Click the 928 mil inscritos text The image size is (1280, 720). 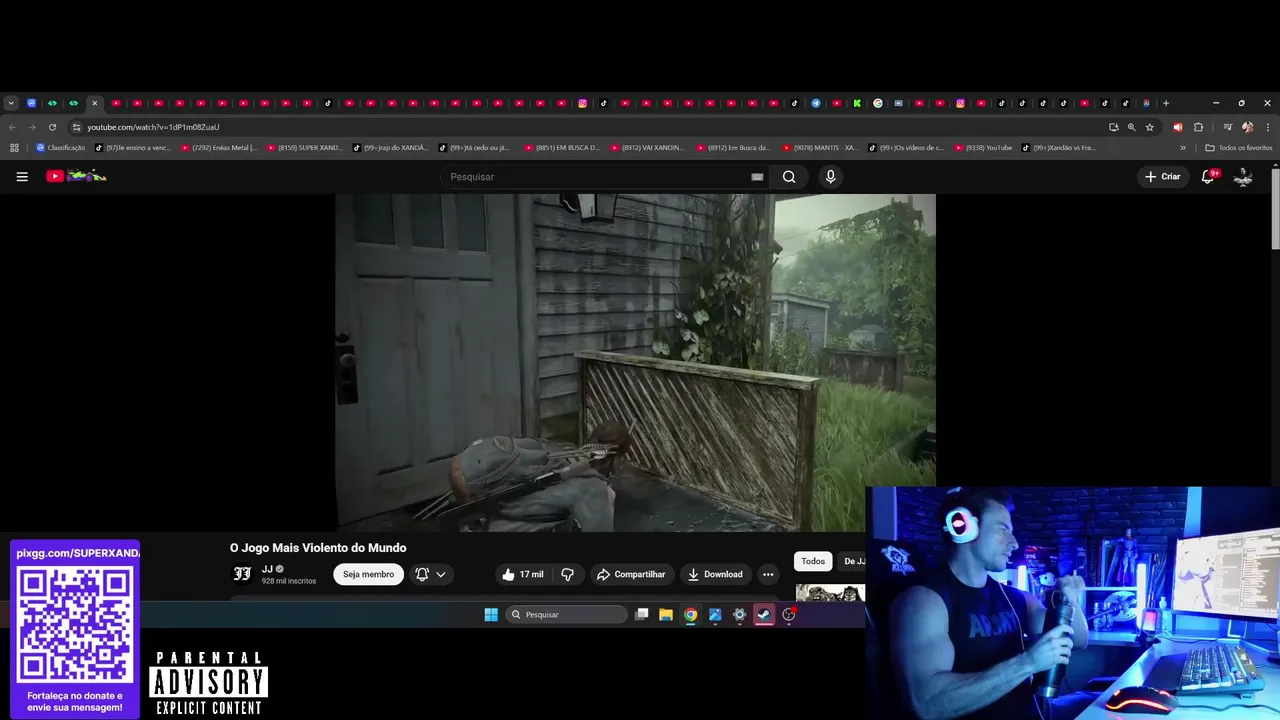click(x=289, y=581)
